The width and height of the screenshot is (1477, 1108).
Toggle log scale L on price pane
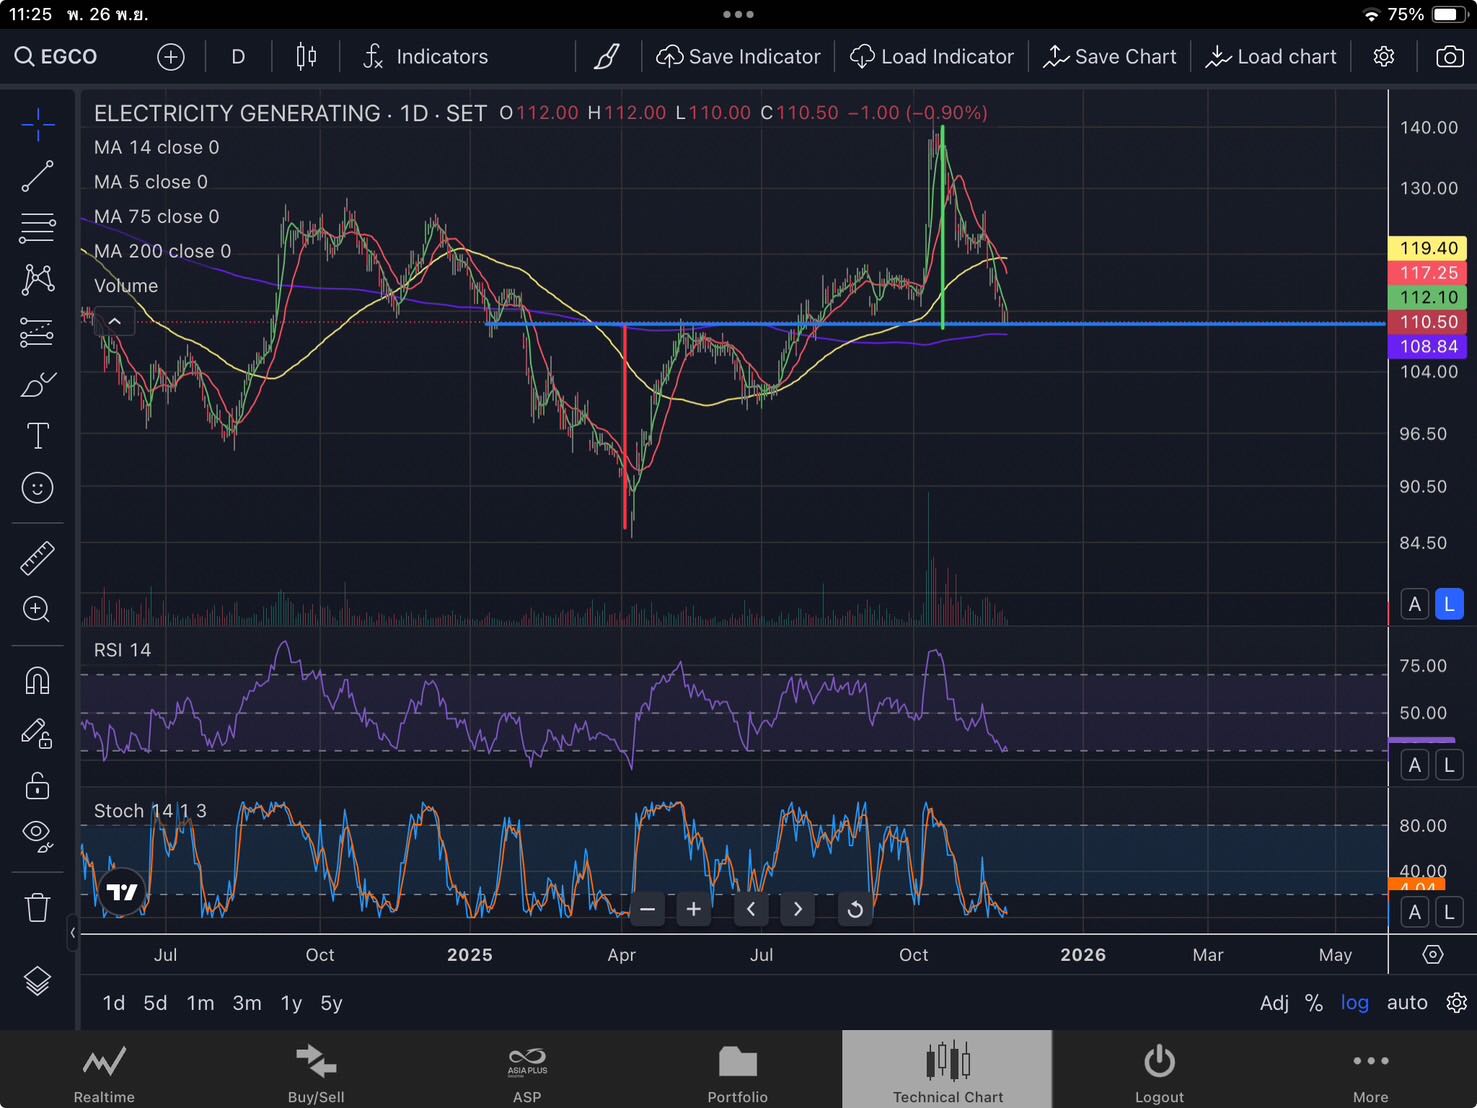coord(1449,604)
